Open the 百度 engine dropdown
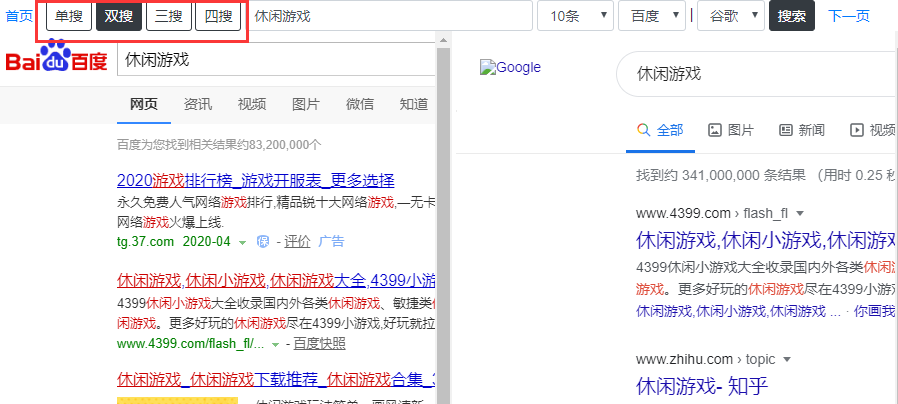Screen dimensions: 898x404 (x=652, y=16)
